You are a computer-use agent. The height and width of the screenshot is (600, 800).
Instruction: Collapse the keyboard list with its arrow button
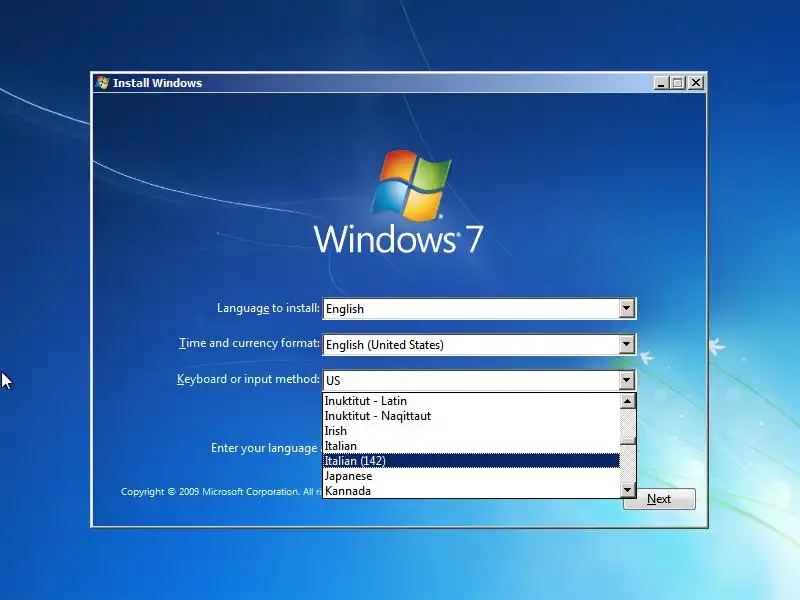tap(627, 380)
